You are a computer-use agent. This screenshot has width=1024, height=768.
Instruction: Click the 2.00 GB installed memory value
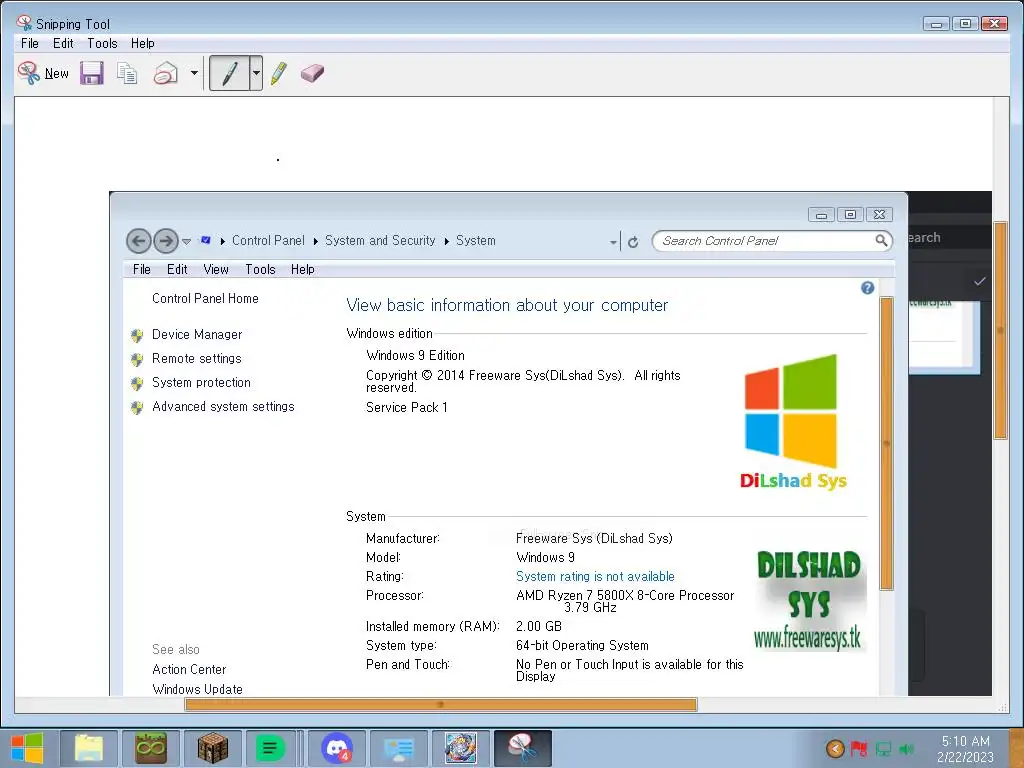(539, 626)
